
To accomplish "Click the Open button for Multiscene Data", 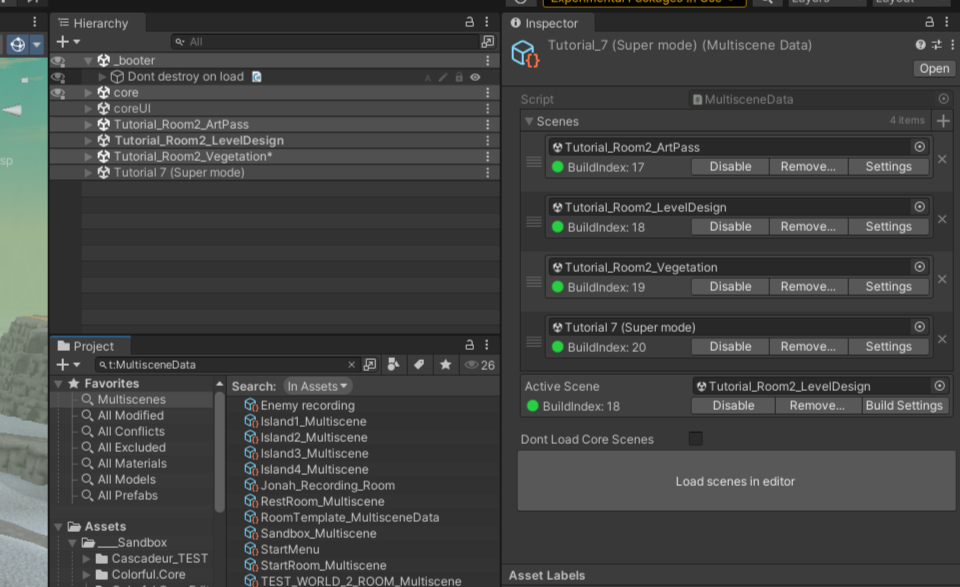I will (x=933, y=68).
